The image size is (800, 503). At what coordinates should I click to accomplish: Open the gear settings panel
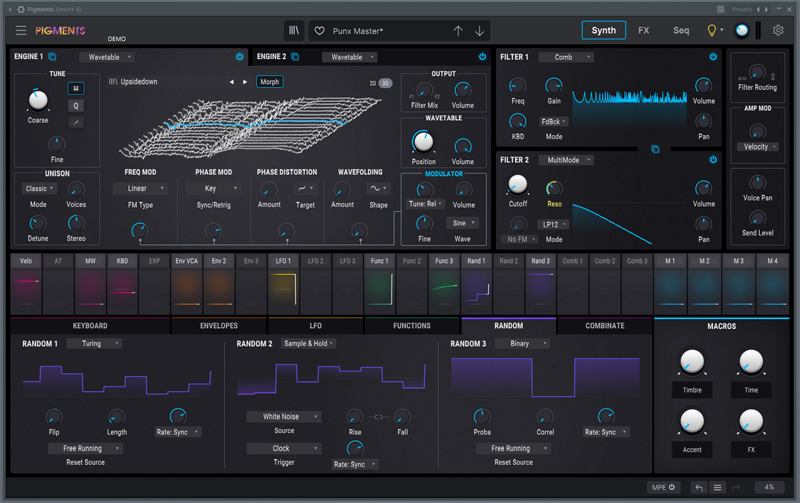click(778, 31)
